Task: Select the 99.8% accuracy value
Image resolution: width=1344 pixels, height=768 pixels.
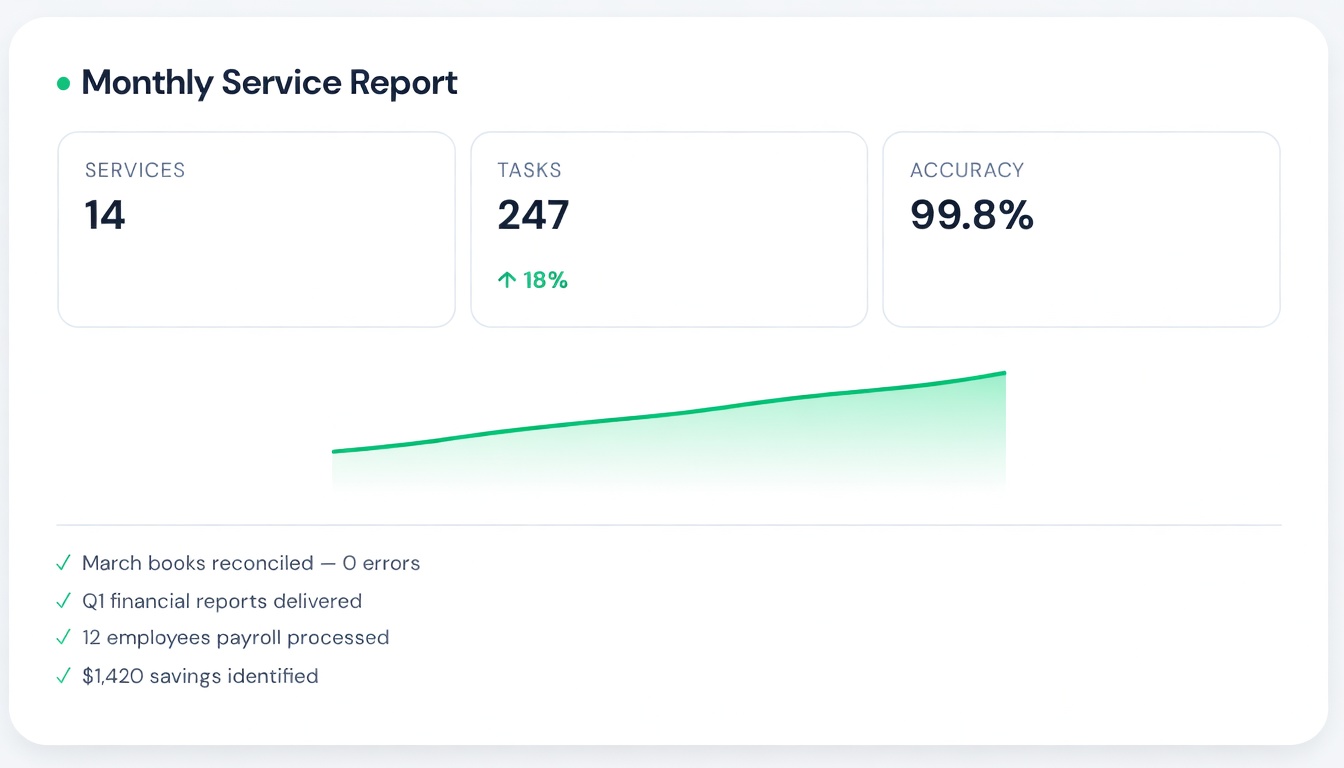Action: 971,215
